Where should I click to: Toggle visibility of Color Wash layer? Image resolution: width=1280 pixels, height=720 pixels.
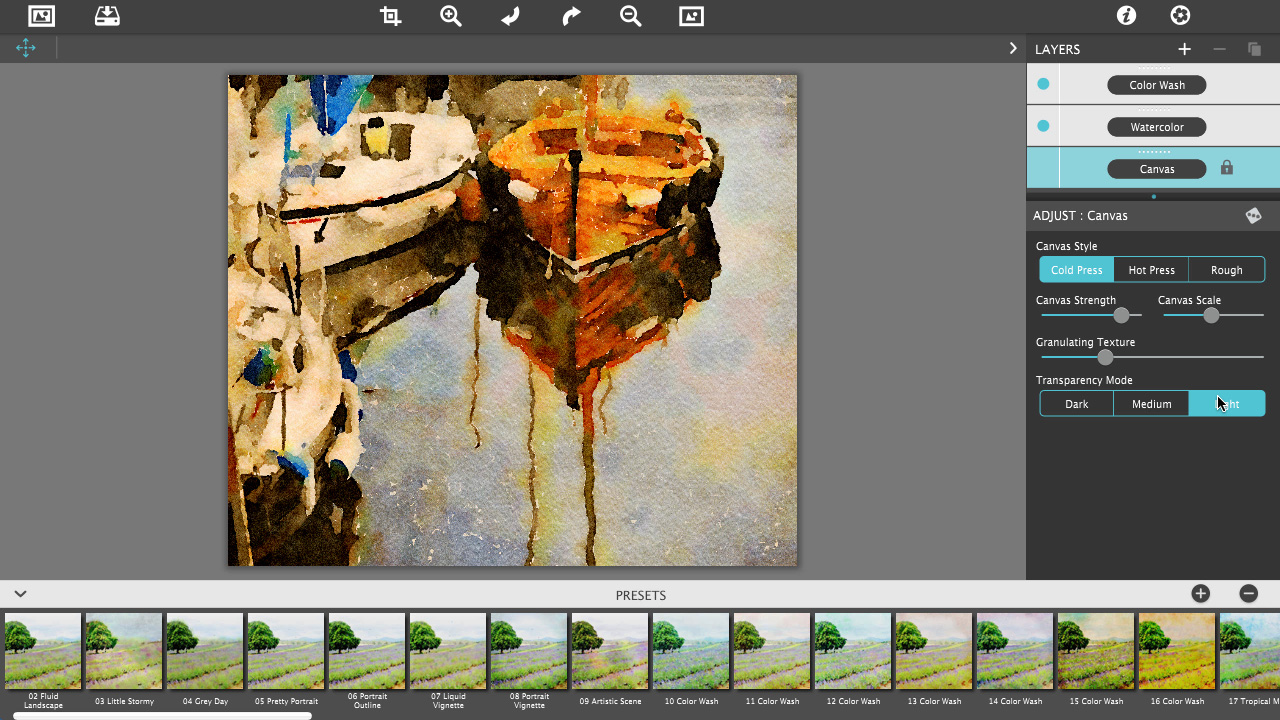click(x=1043, y=84)
